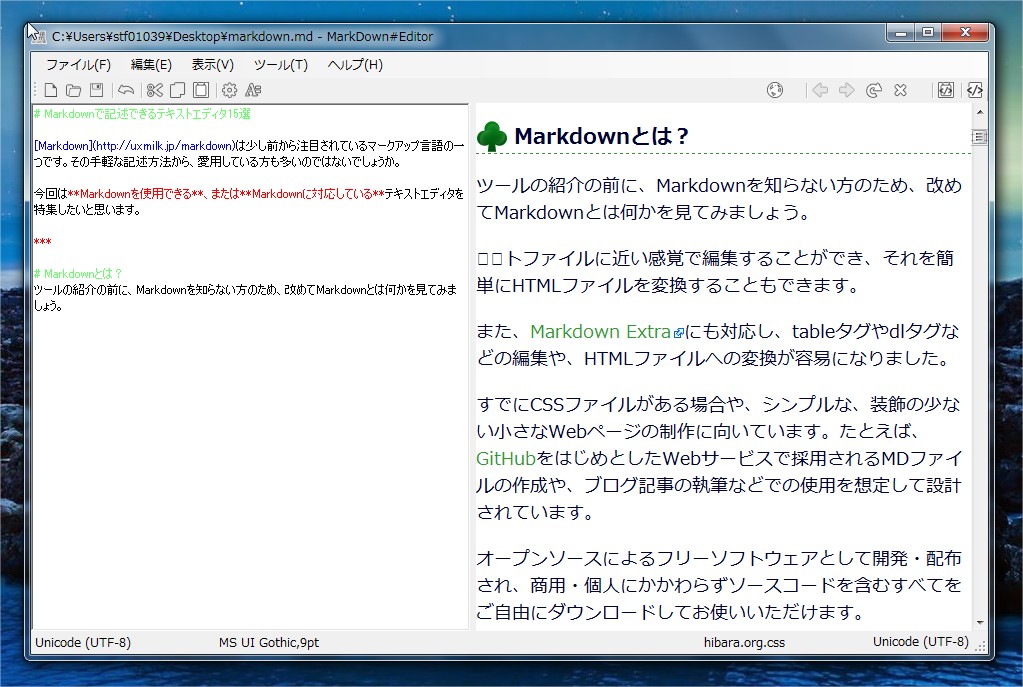Click inside the Markdown editor text area
The height and width of the screenshot is (687, 1023).
(x=250, y=450)
